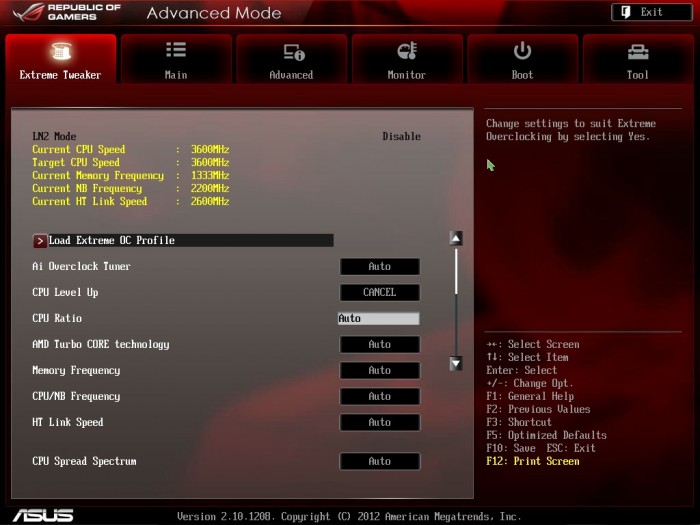
Task: Click the Current CPU Speed 3600MHz value
Action: [x=210, y=149]
